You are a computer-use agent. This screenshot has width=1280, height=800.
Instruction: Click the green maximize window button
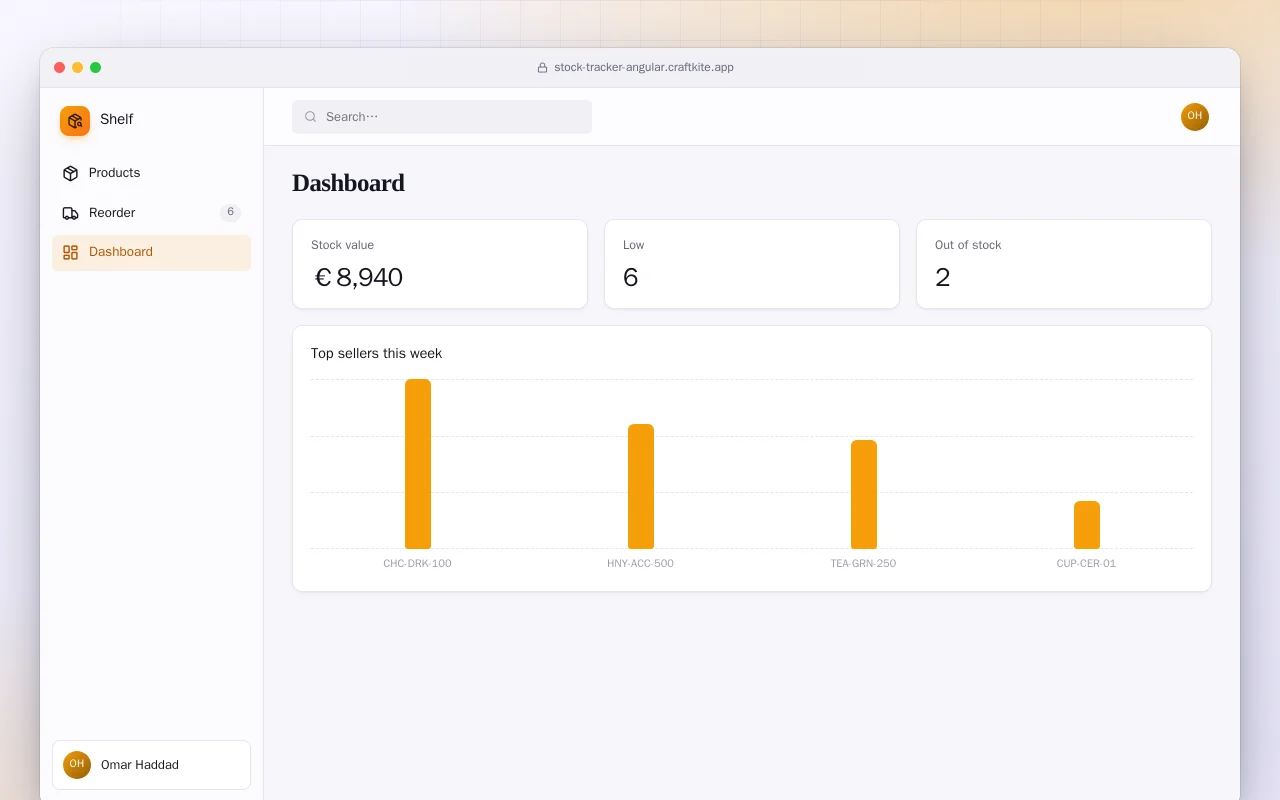95,68
